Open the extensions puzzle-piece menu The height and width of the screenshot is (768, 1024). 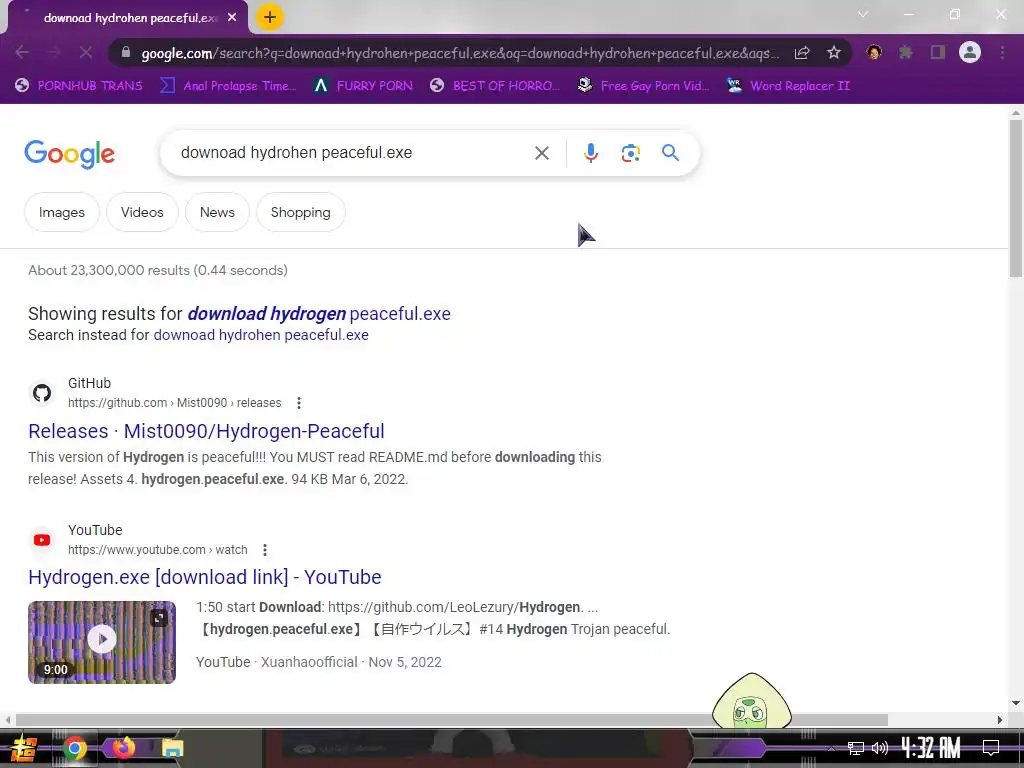[x=905, y=52]
